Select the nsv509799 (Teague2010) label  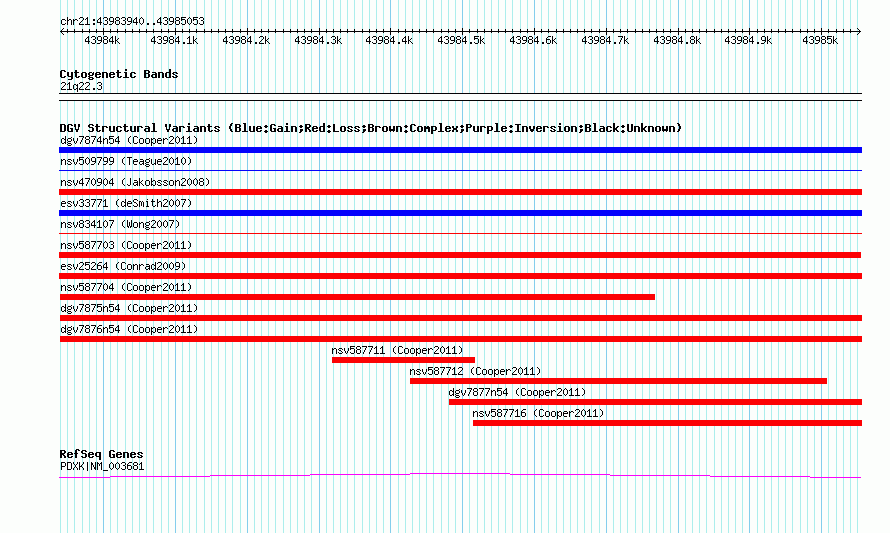coord(126,161)
